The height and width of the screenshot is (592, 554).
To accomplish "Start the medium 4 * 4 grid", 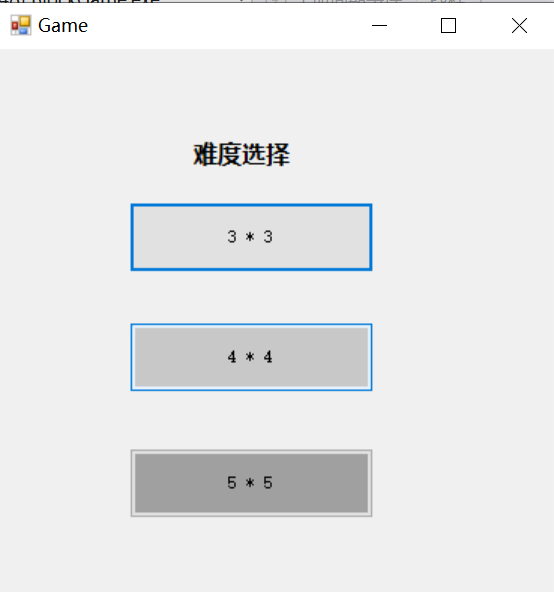I will [252, 357].
